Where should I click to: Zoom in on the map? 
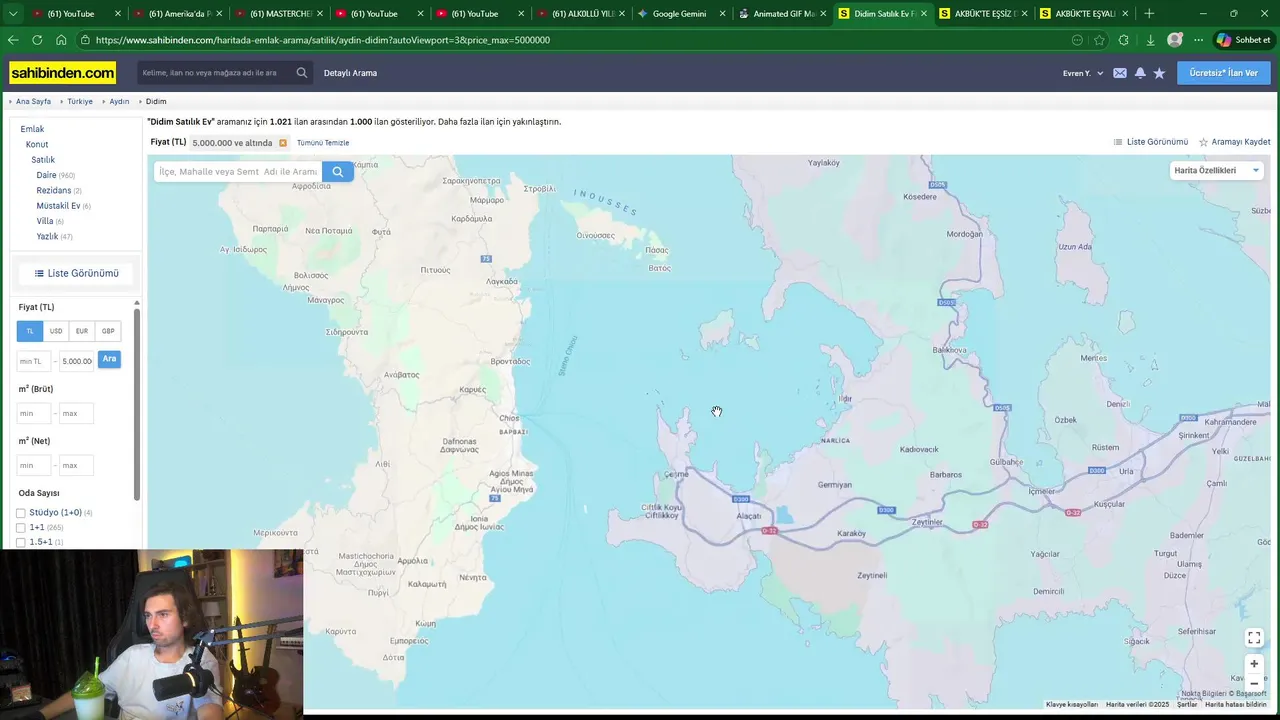[1254, 664]
